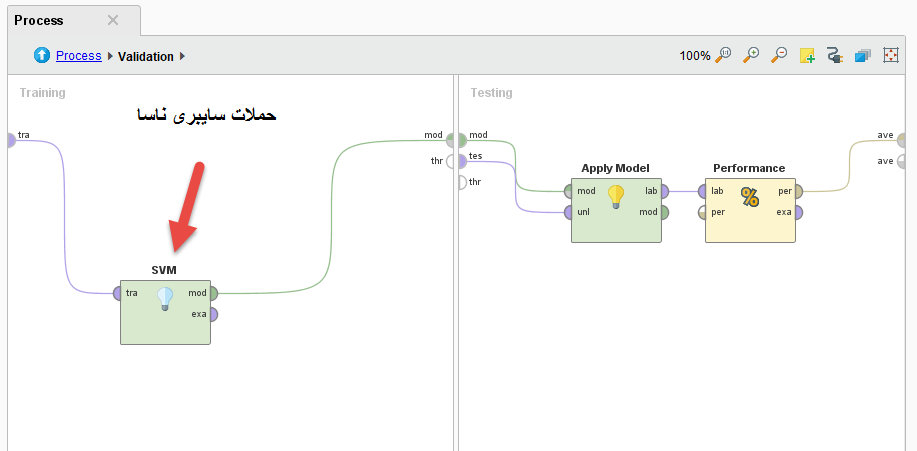The width and height of the screenshot is (917, 451).
Task: Click the blue stacked layers operator icon
Action: pos(863,56)
